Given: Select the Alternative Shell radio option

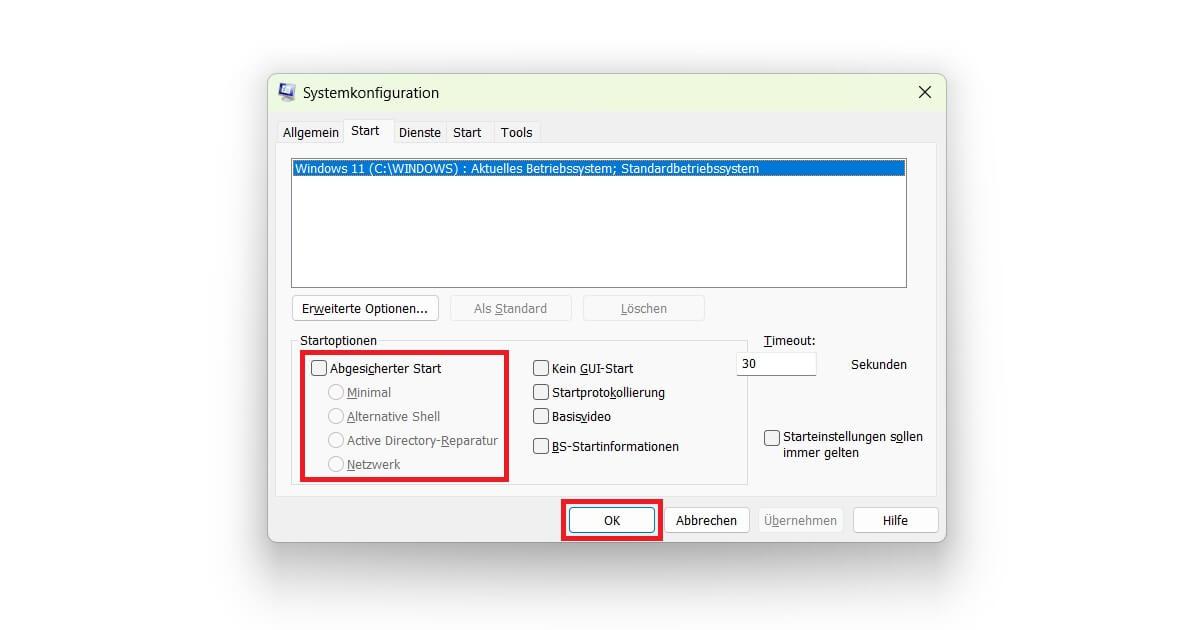Looking at the screenshot, I should pyautogui.click(x=336, y=416).
